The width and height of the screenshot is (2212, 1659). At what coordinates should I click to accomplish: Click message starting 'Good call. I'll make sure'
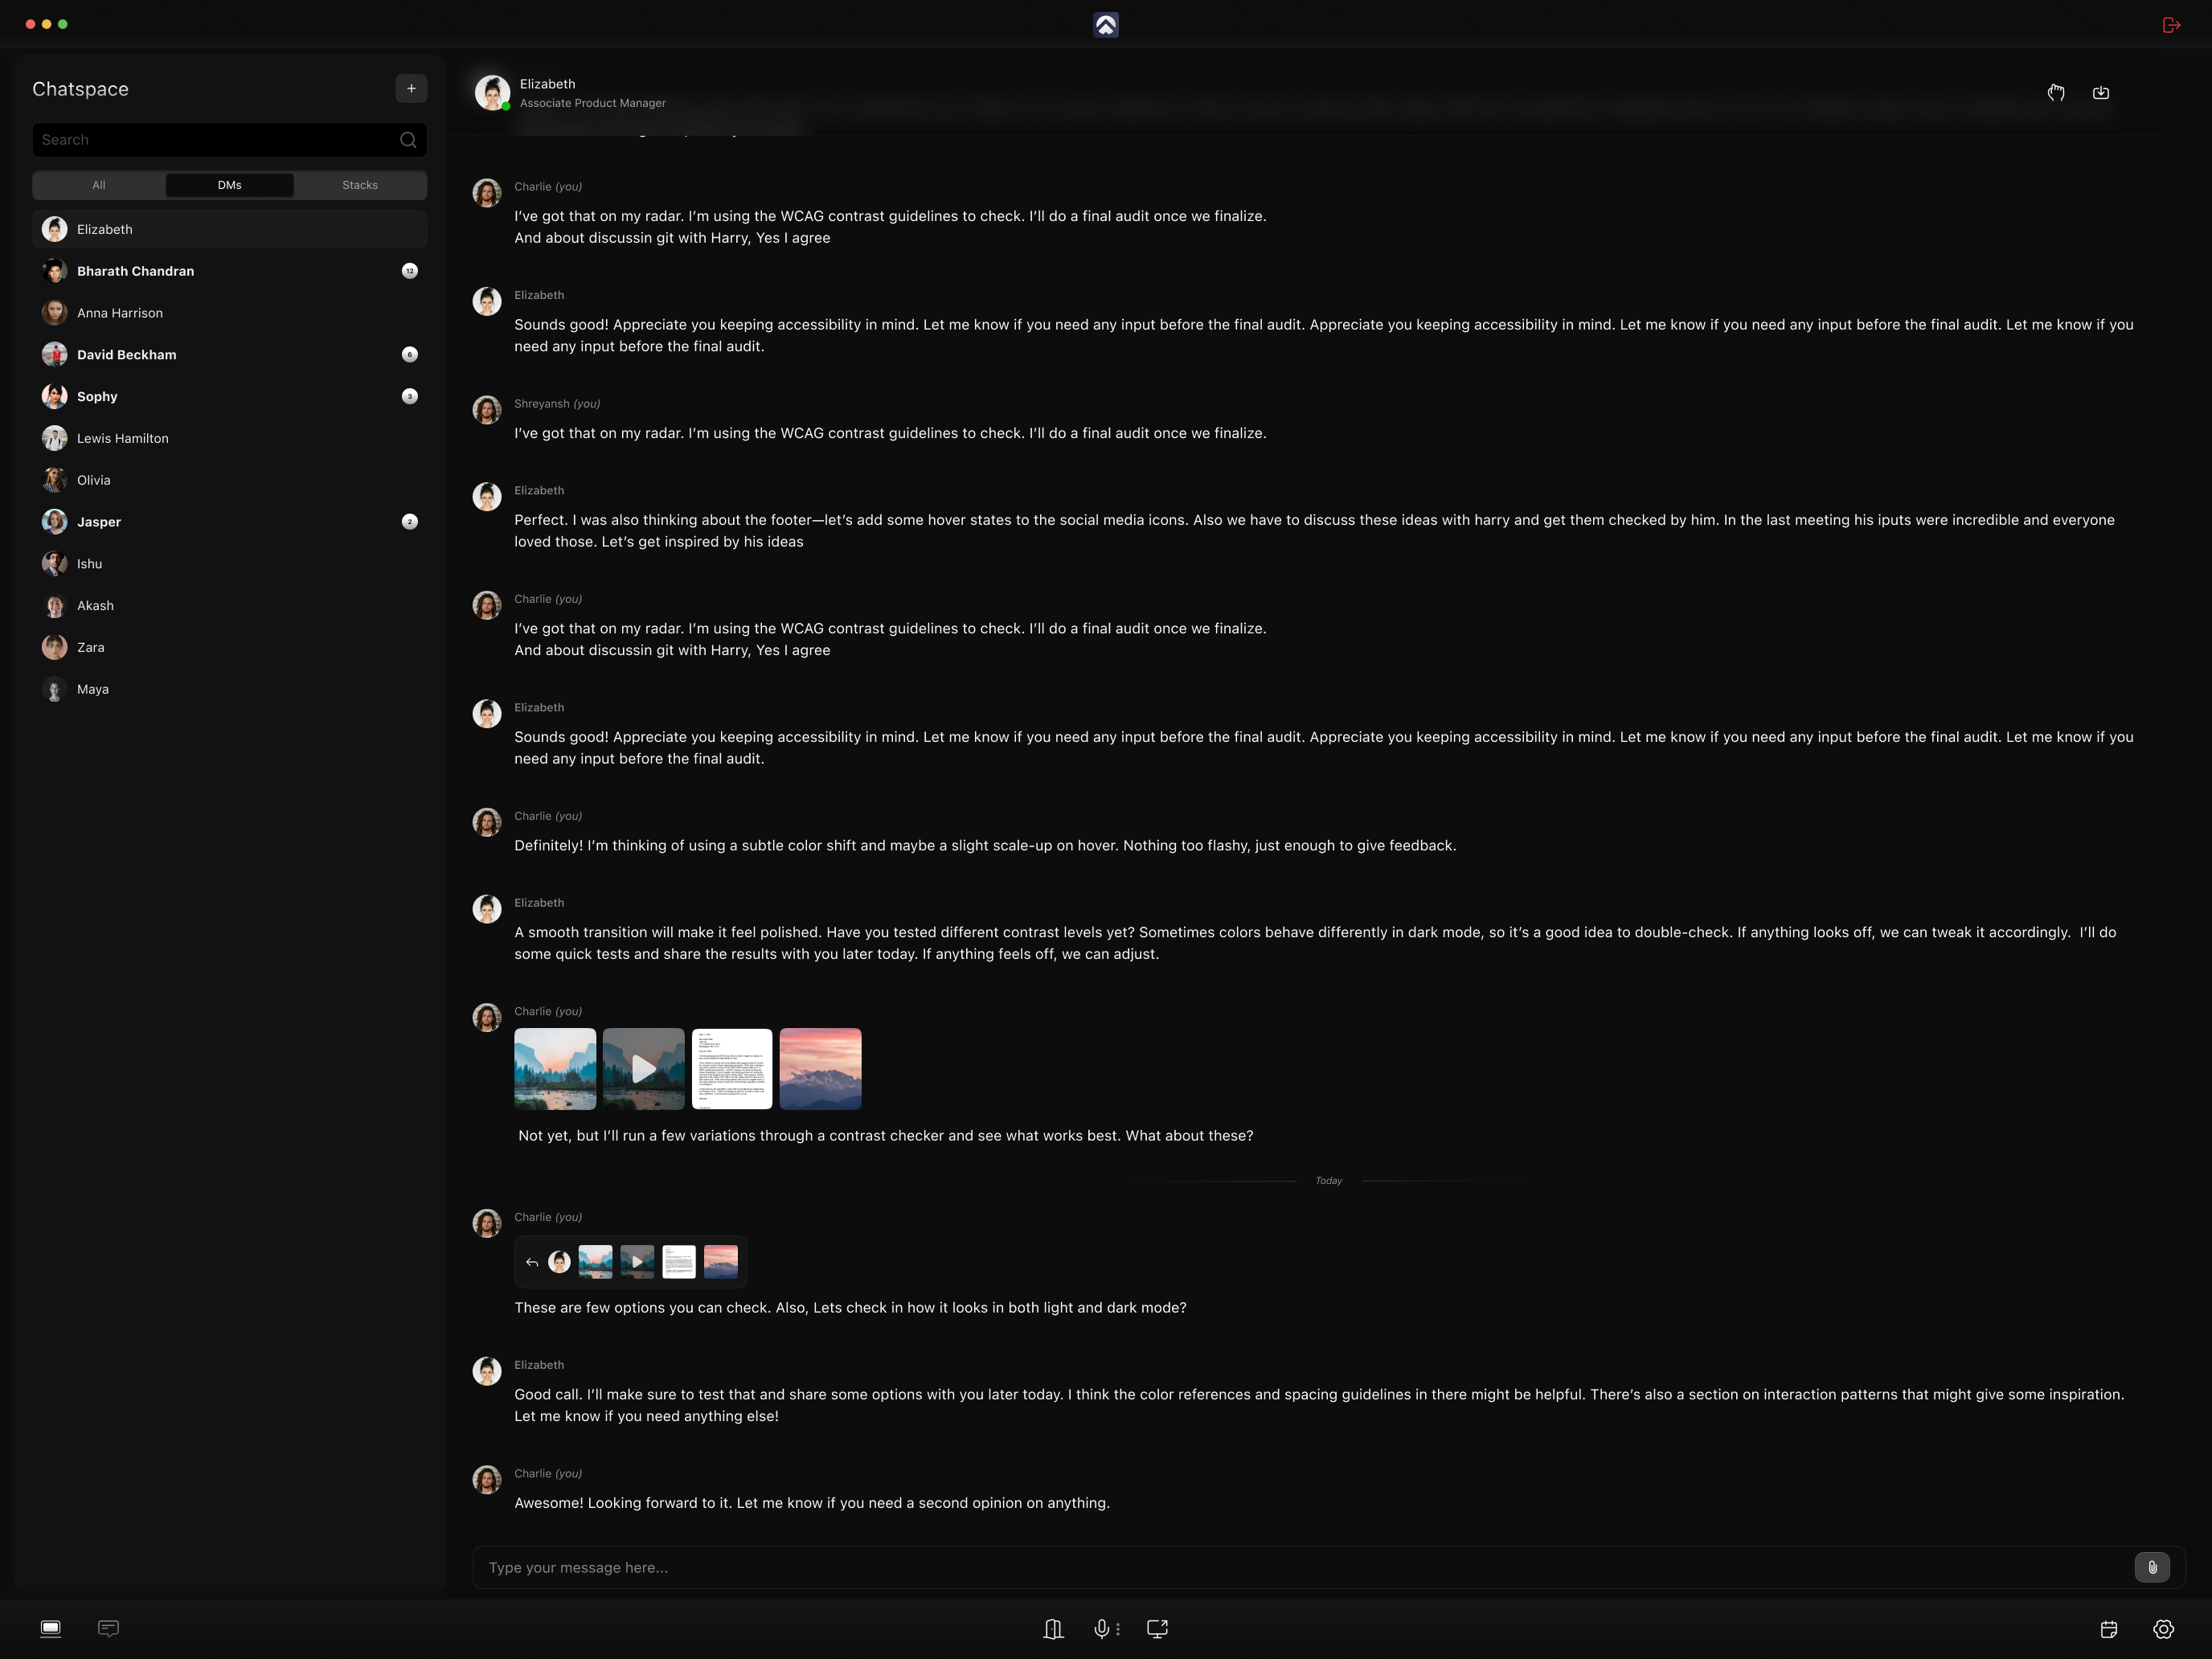pos(1319,1405)
